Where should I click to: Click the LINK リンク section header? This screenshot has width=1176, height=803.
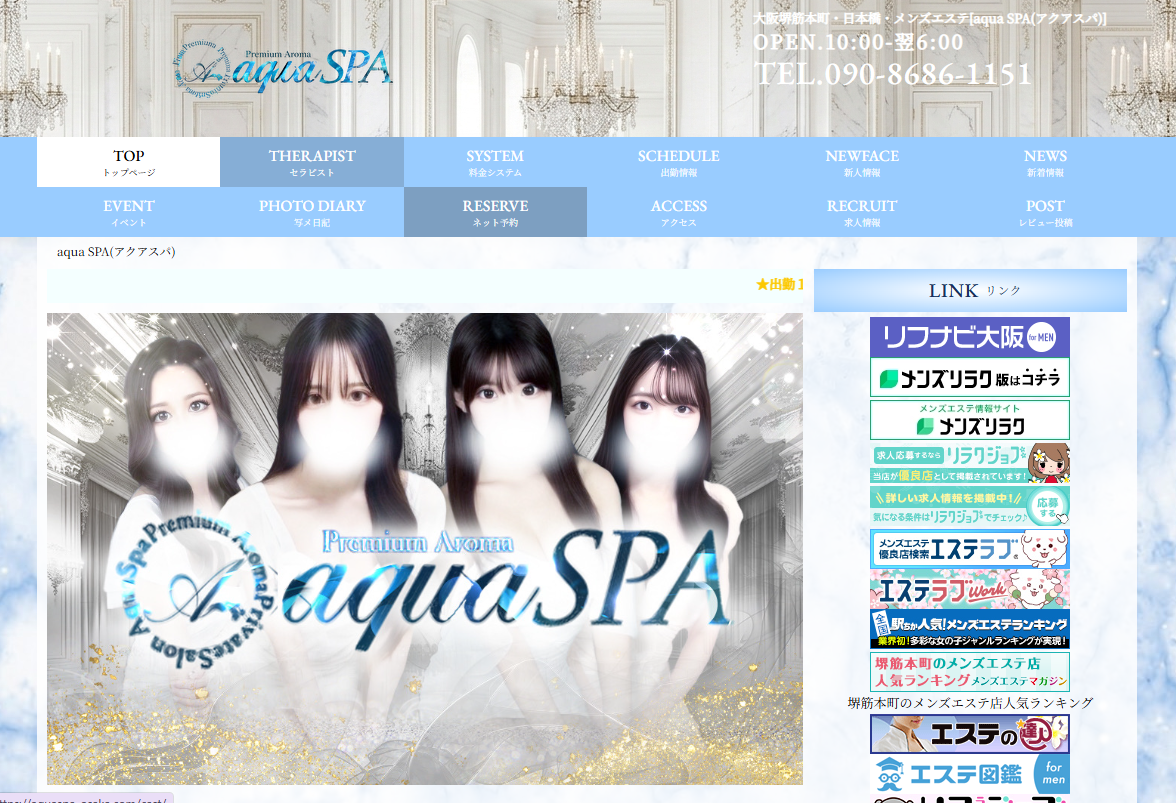pos(970,290)
